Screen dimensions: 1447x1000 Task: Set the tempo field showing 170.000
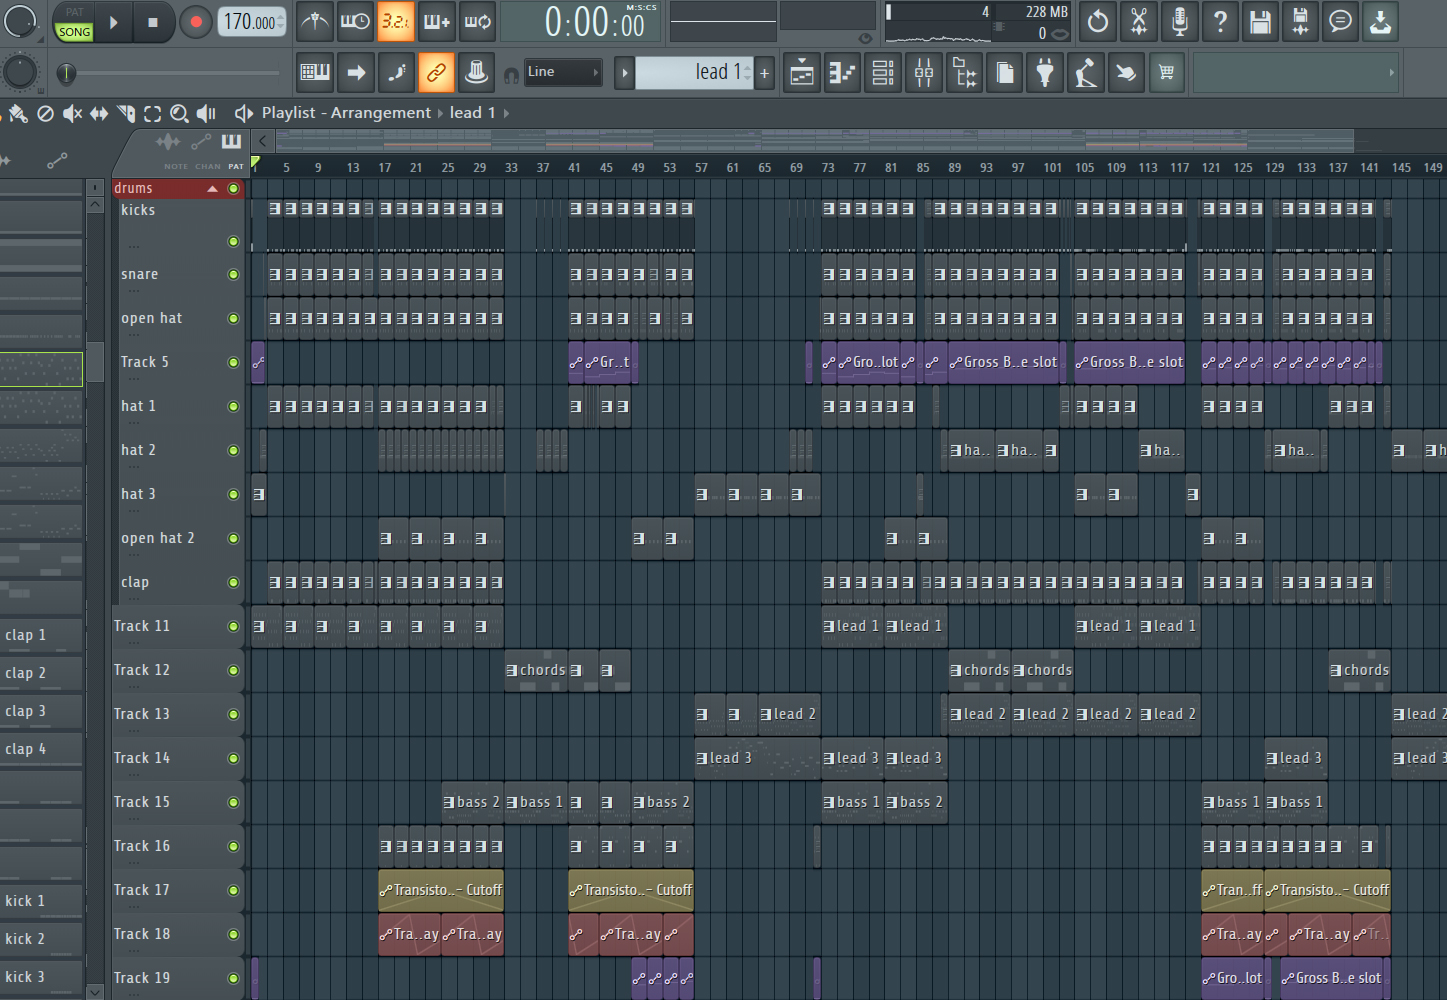[x=250, y=21]
